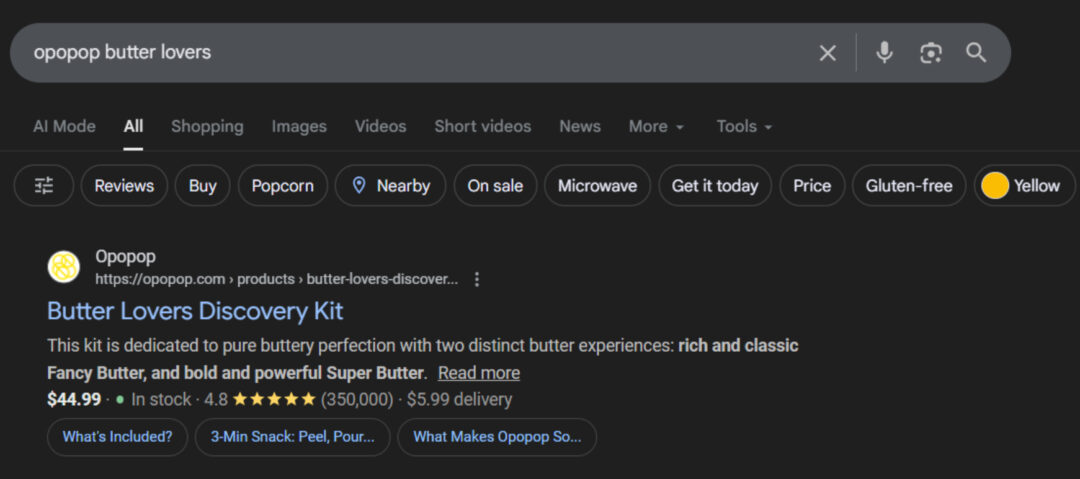Image resolution: width=1080 pixels, height=479 pixels.
Task: Toggle the Nearby filter chip
Action: point(390,186)
